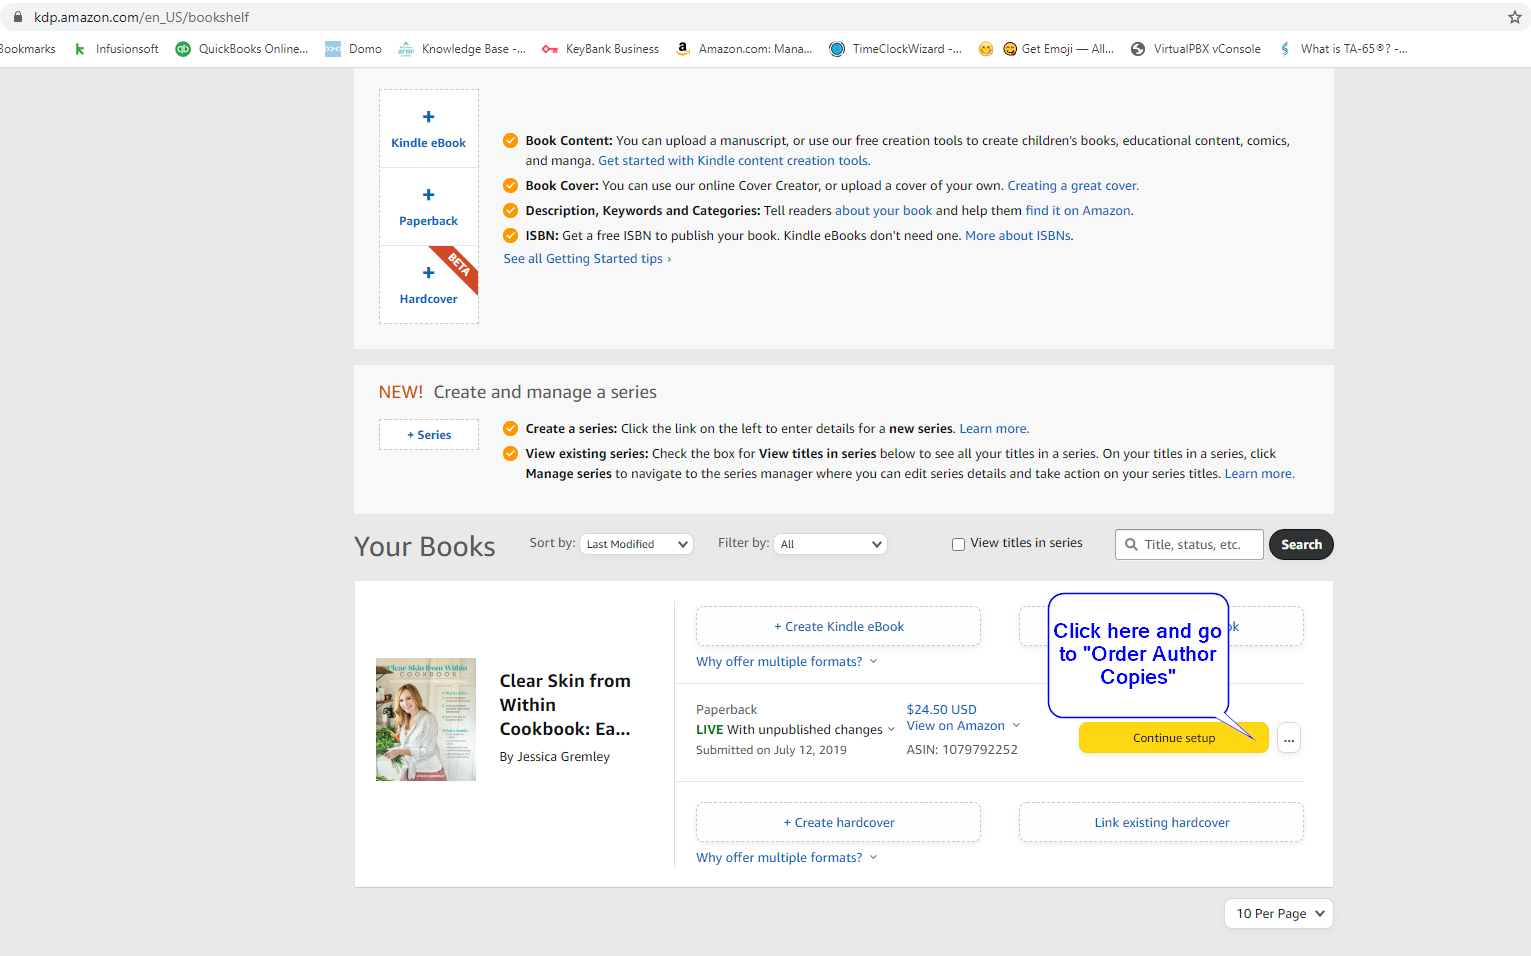Image resolution: width=1531 pixels, height=956 pixels.
Task: Open the More about ISBNs link
Action: point(1018,236)
